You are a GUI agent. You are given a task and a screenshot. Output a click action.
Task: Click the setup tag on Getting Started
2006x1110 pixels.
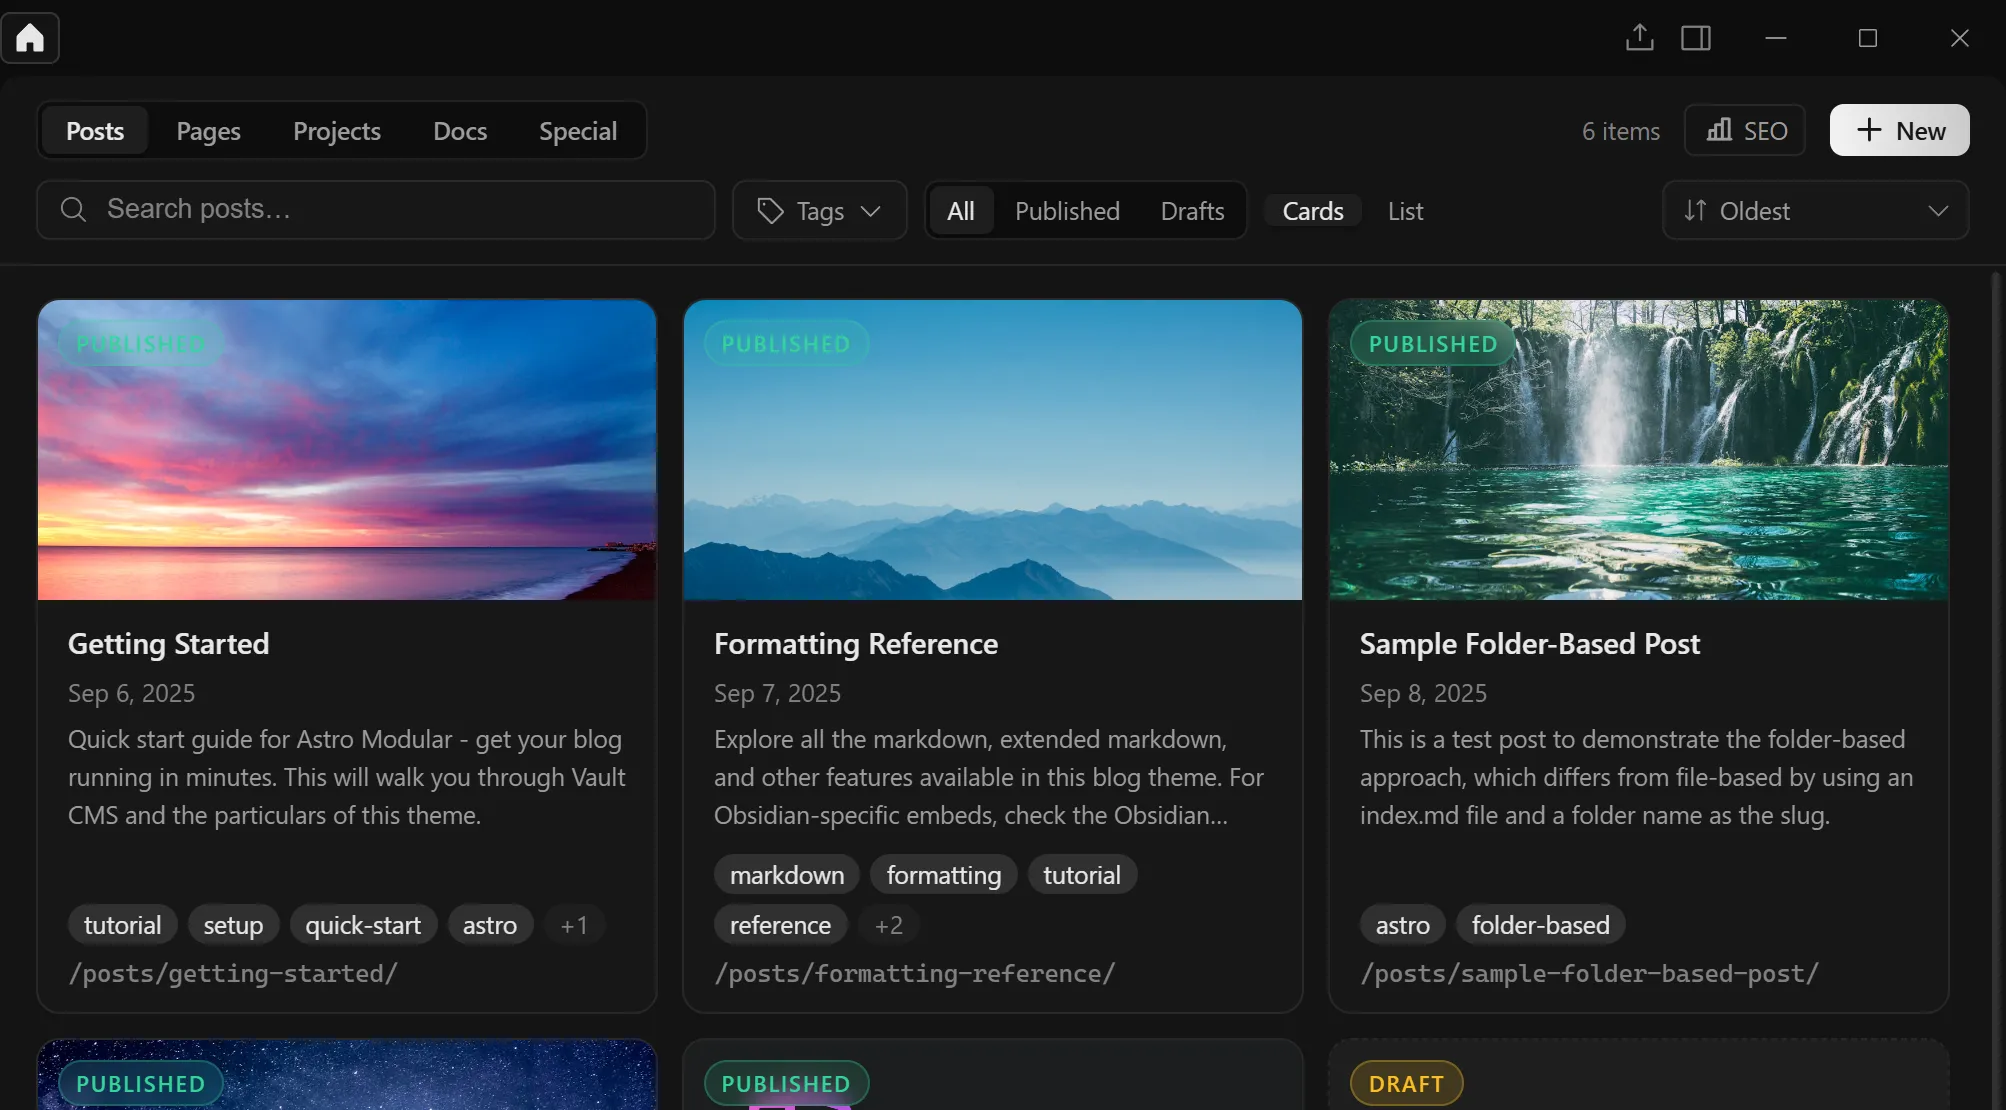click(x=233, y=925)
